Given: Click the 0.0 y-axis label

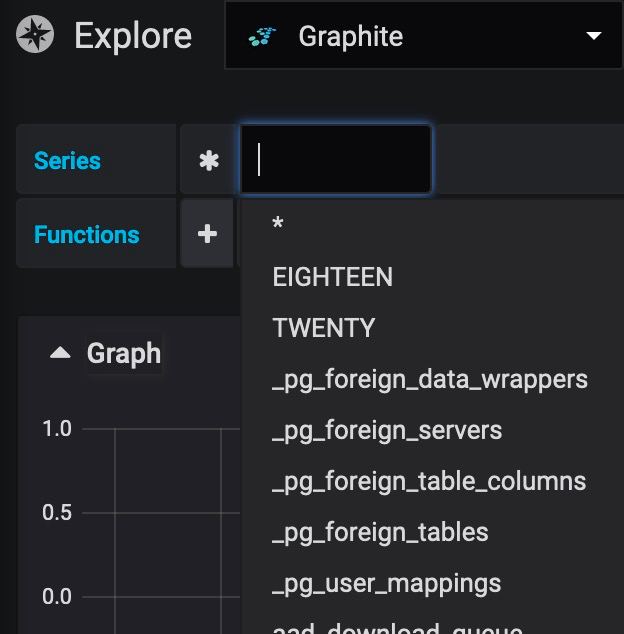Looking at the screenshot, I should click(x=57, y=596).
